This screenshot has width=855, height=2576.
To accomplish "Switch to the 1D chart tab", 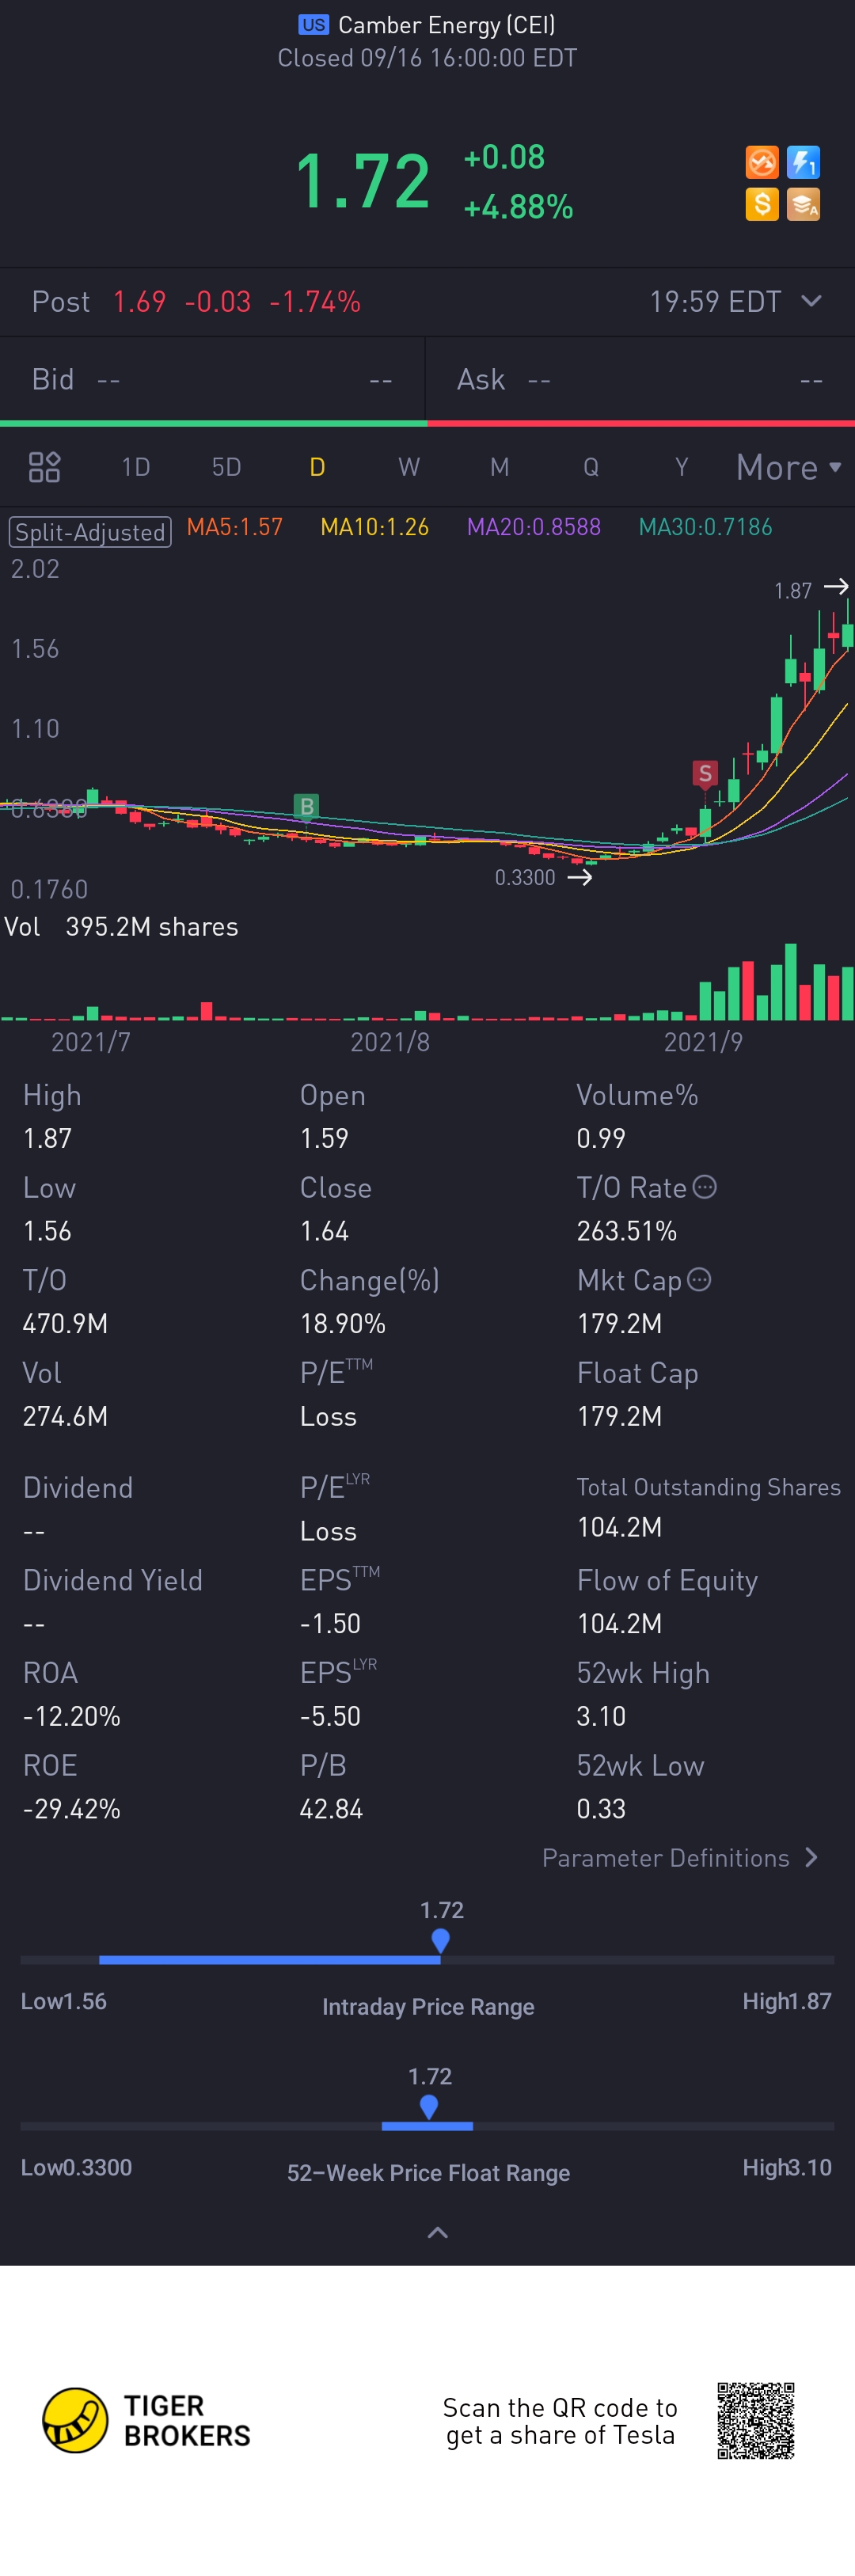I will click(x=135, y=467).
